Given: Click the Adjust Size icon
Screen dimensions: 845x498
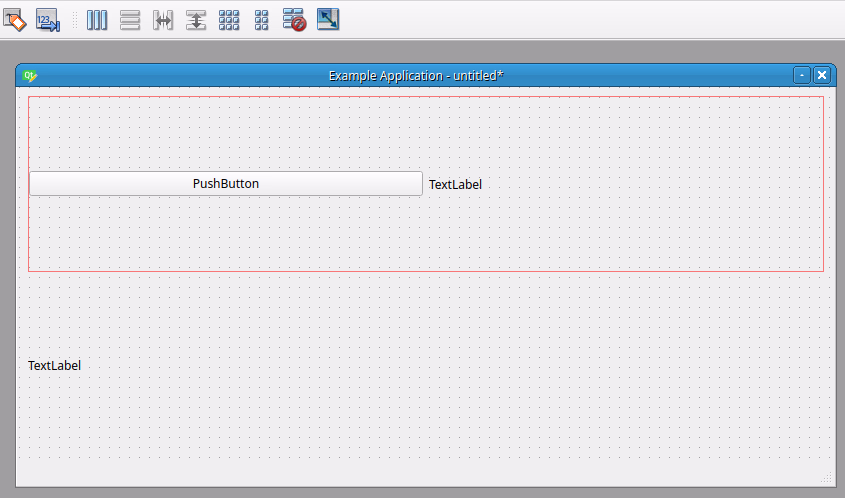Looking at the screenshot, I should 328,20.
